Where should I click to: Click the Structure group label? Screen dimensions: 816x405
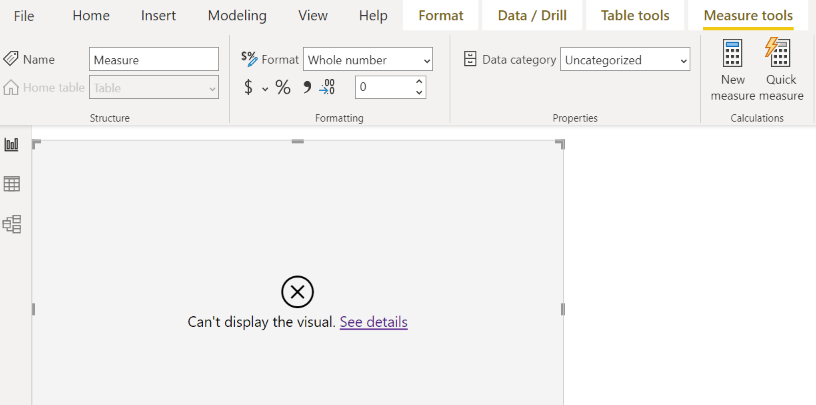click(109, 118)
